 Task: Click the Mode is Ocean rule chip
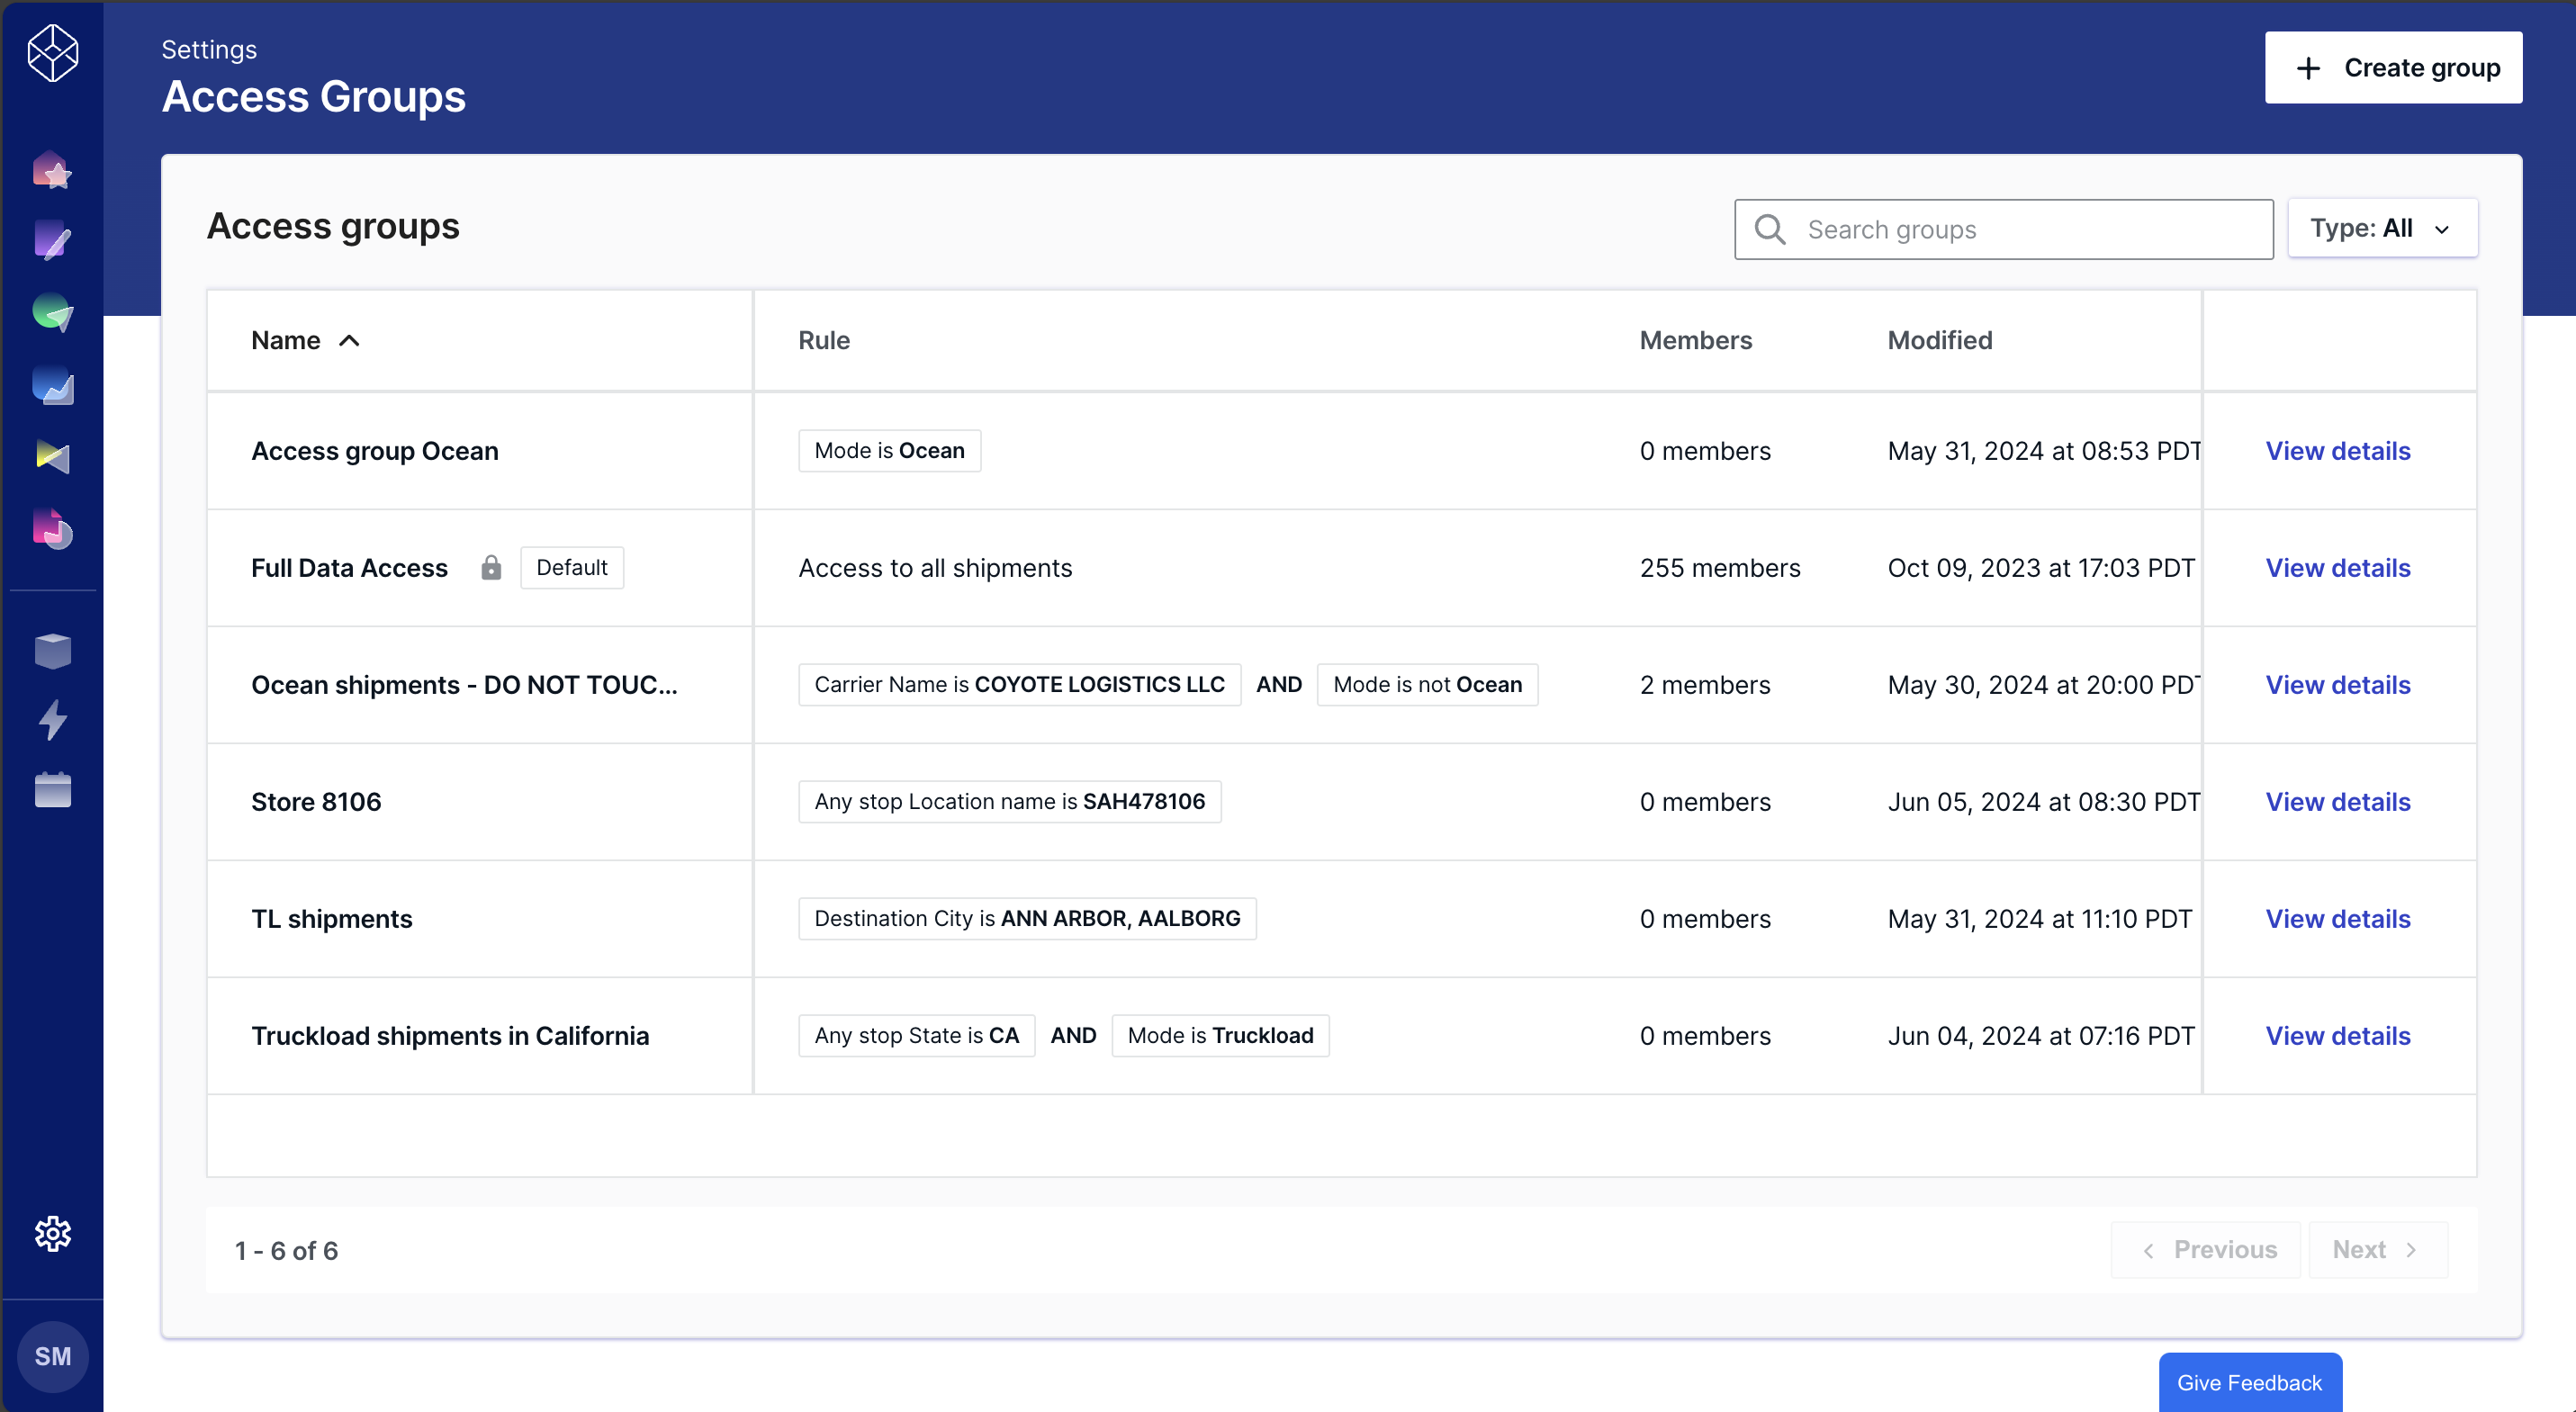coord(890,451)
